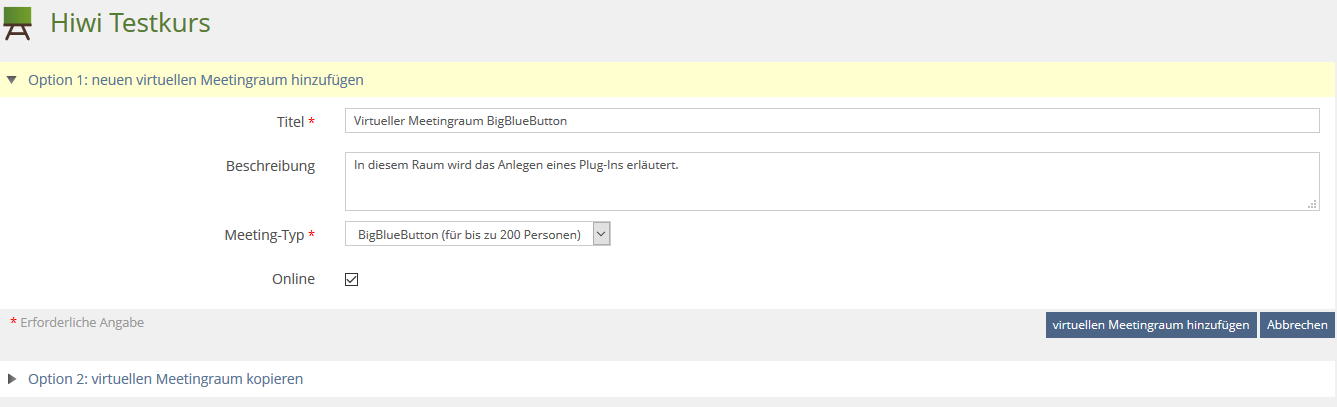Click the Meeting-Typ field label

tap(264, 235)
